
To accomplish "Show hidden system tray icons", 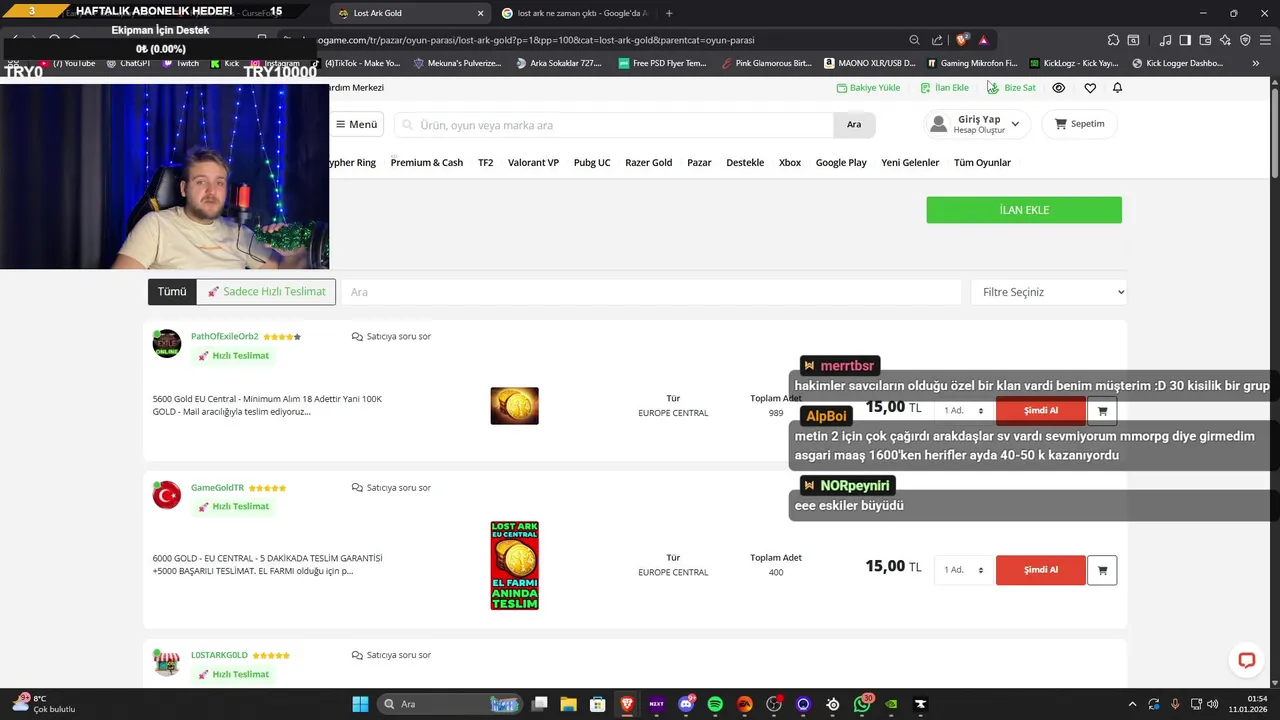I will coord(1132,704).
